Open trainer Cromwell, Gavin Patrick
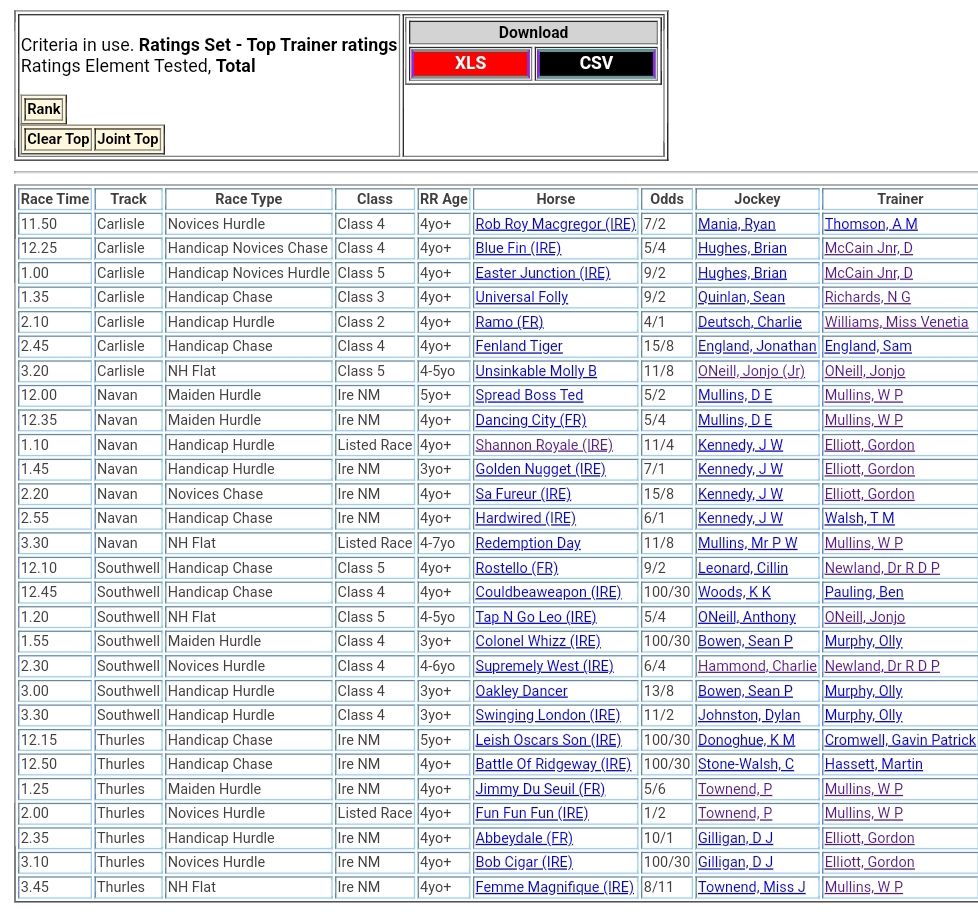978x918 pixels. (x=899, y=740)
